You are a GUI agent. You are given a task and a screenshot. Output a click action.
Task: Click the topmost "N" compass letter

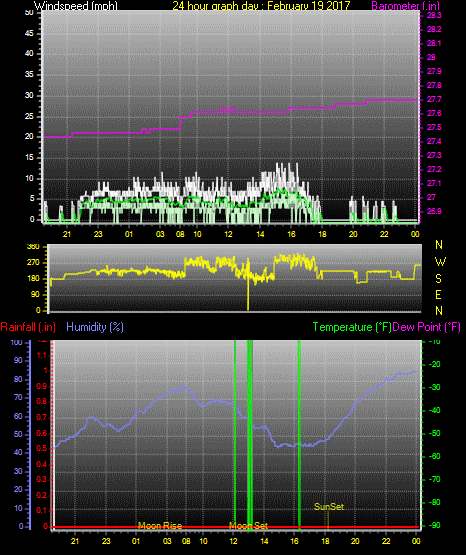pyautogui.click(x=439, y=245)
